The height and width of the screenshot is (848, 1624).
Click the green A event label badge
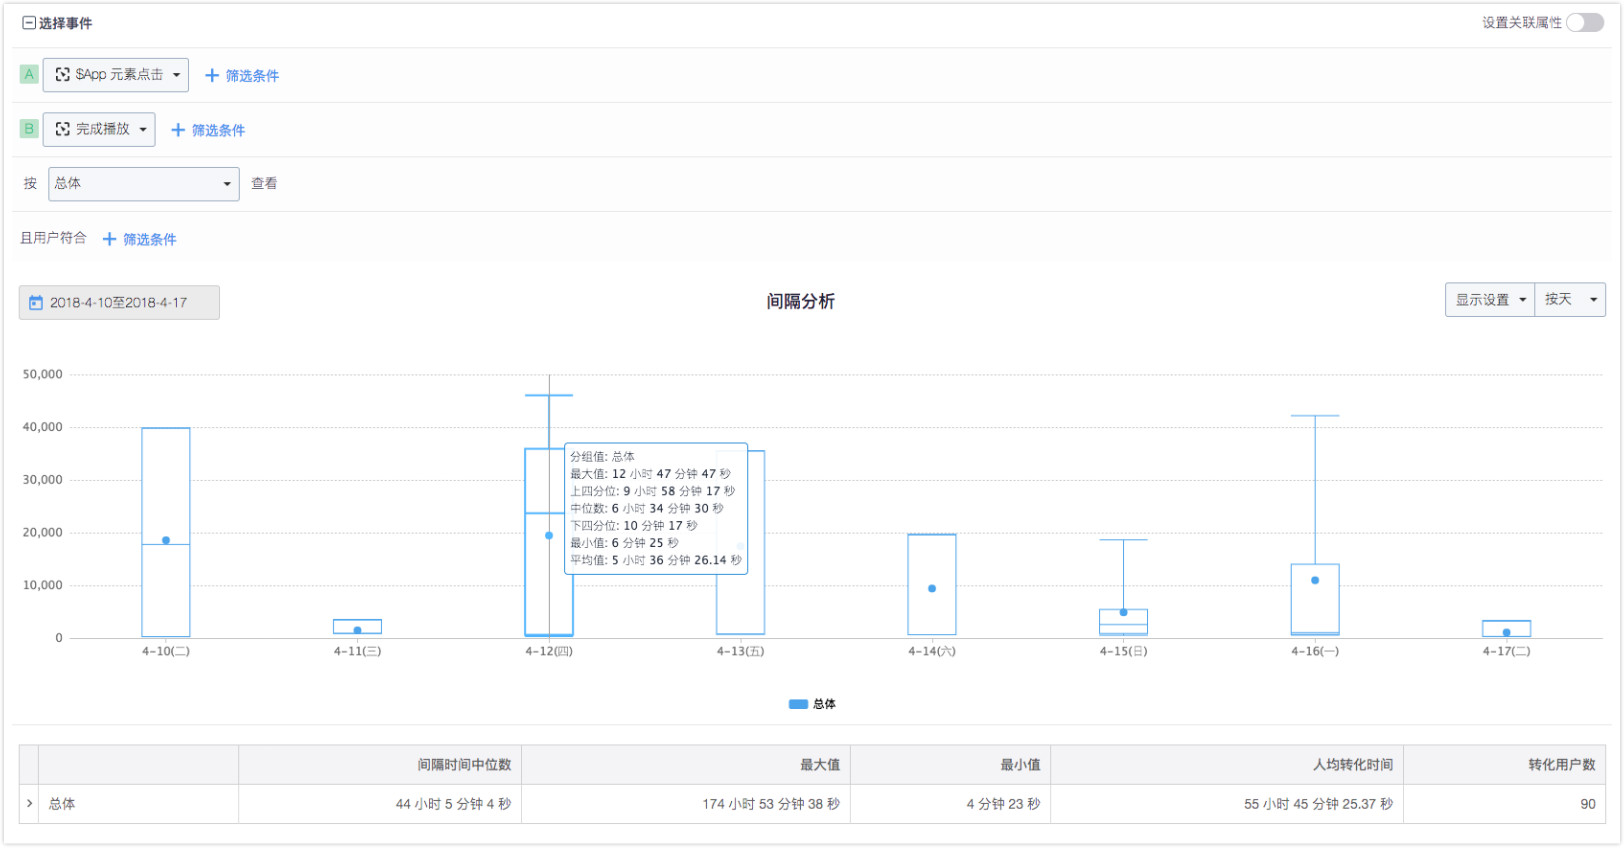pos(29,74)
